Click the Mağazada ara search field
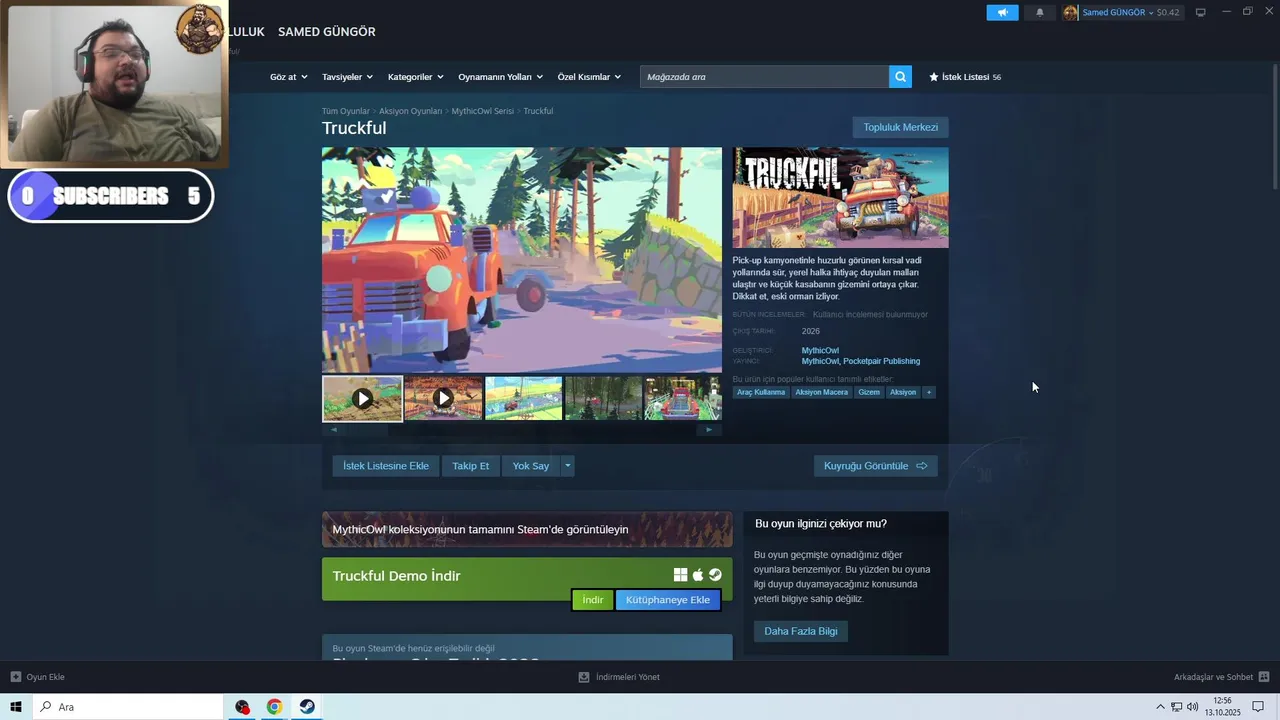Image resolution: width=1280 pixels, height=720 pixels. pos(764,77)
